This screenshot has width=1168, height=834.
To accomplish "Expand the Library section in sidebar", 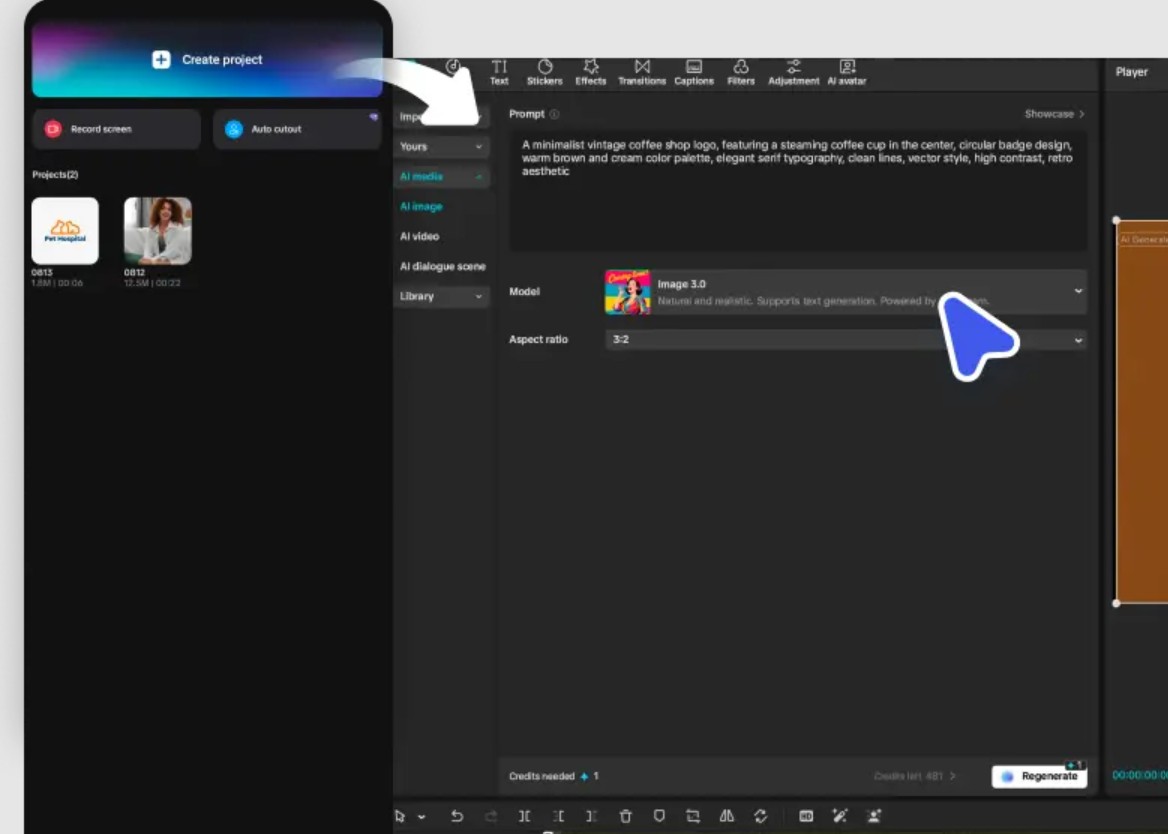I will click(x=441, y=296).
